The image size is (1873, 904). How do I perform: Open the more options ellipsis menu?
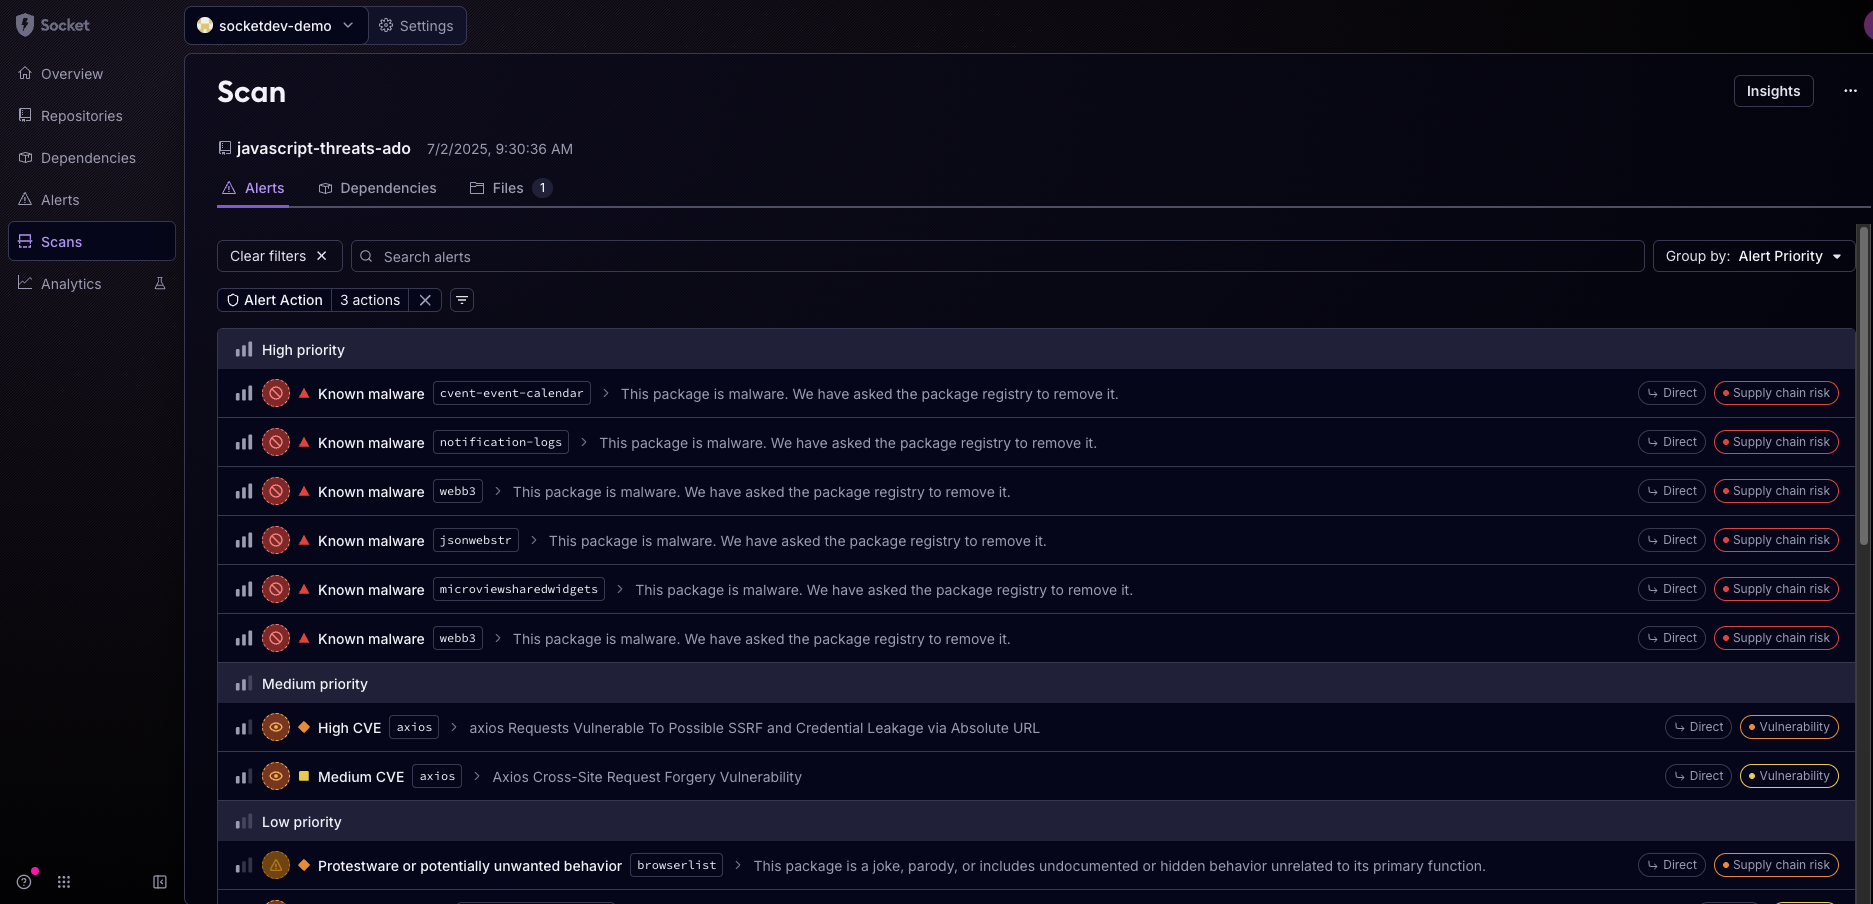[x=1850, y=91]
